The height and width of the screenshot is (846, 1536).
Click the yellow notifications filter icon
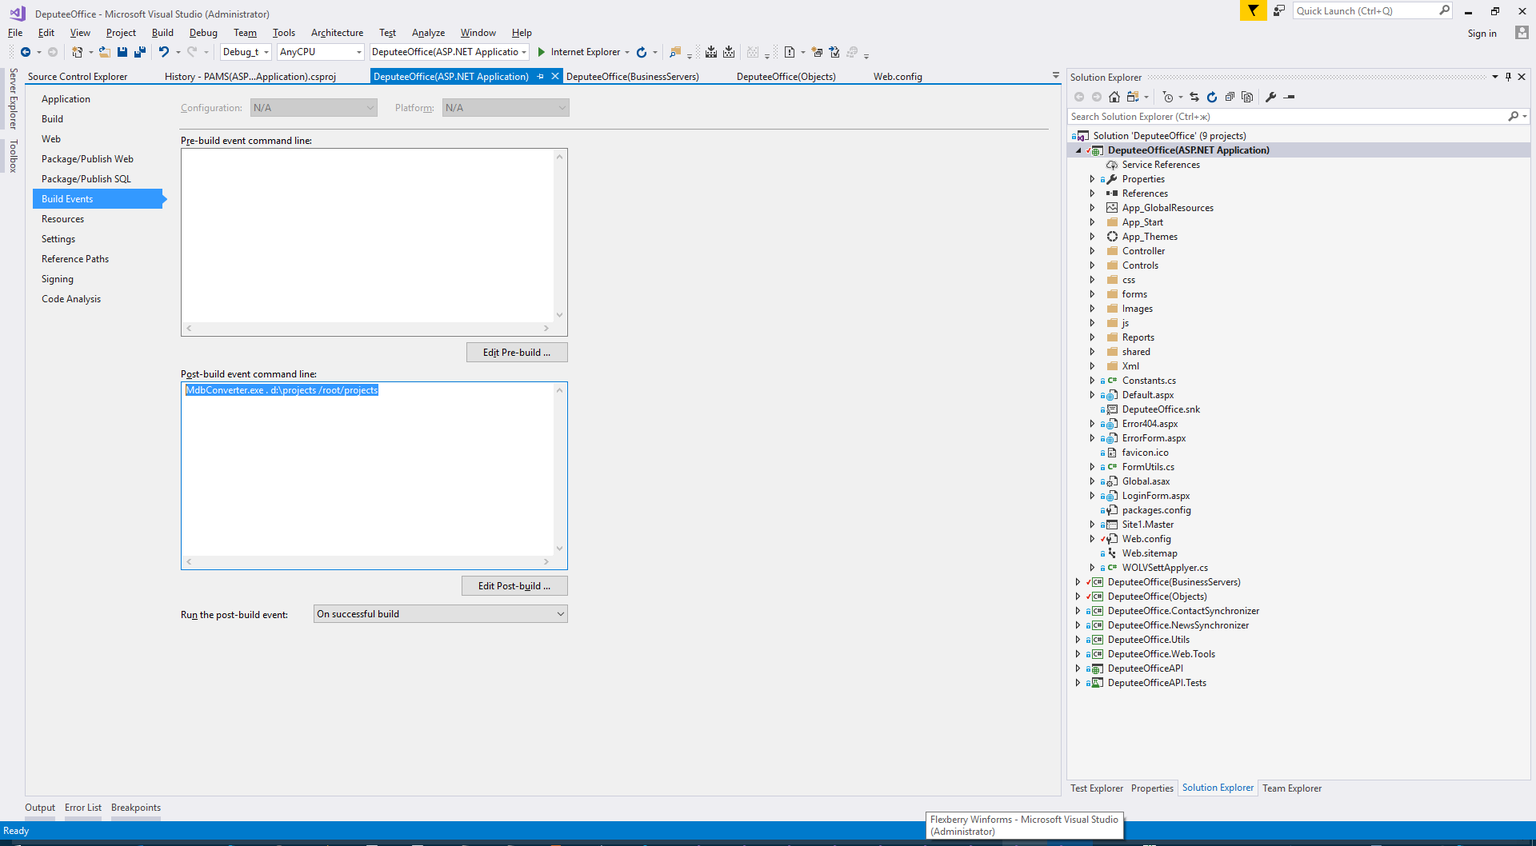(1253, 10)
